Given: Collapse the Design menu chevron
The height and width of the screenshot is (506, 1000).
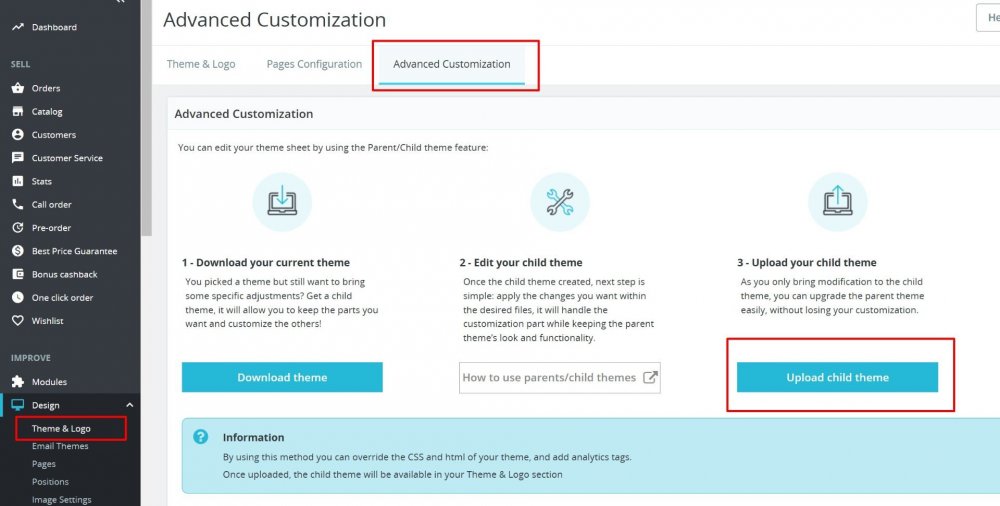Looking at the screenshot, I should [129, 405].
